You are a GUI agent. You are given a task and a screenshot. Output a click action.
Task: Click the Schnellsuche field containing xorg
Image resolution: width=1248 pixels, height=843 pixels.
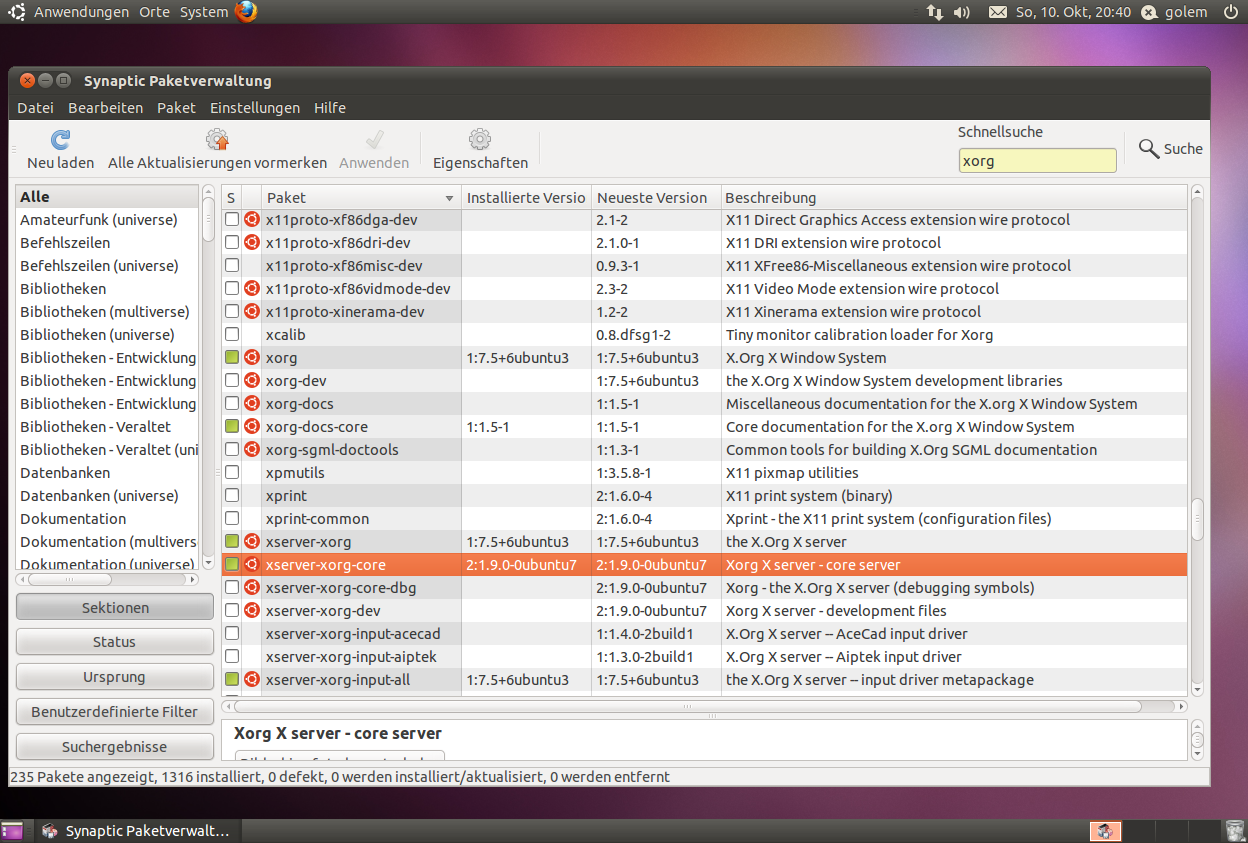pos(1037,160)
